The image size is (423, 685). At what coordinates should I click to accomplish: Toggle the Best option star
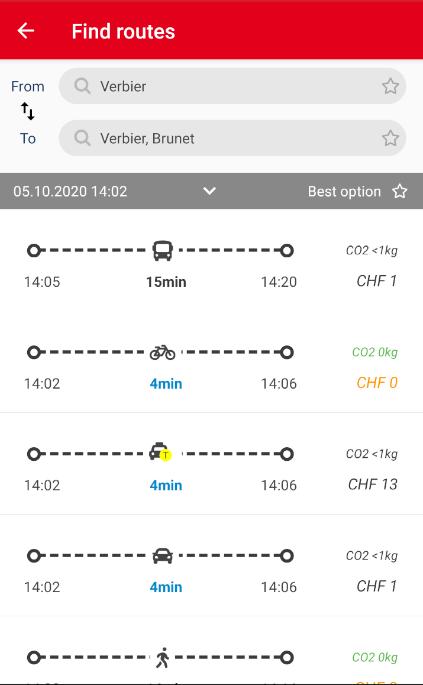point(399,191)
